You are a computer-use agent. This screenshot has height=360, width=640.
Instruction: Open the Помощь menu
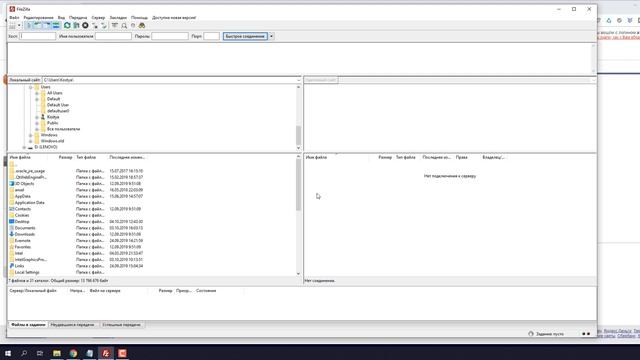click(x=139, y=18)
